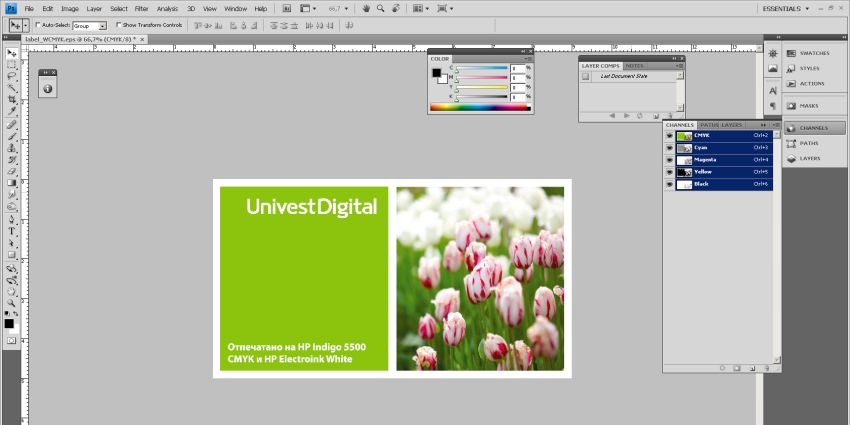The width and height of the screenshot is (850, 425).
Task: Click the Cyan slider in Color panel
Action: pyautogui.click(x=481, y=68)
